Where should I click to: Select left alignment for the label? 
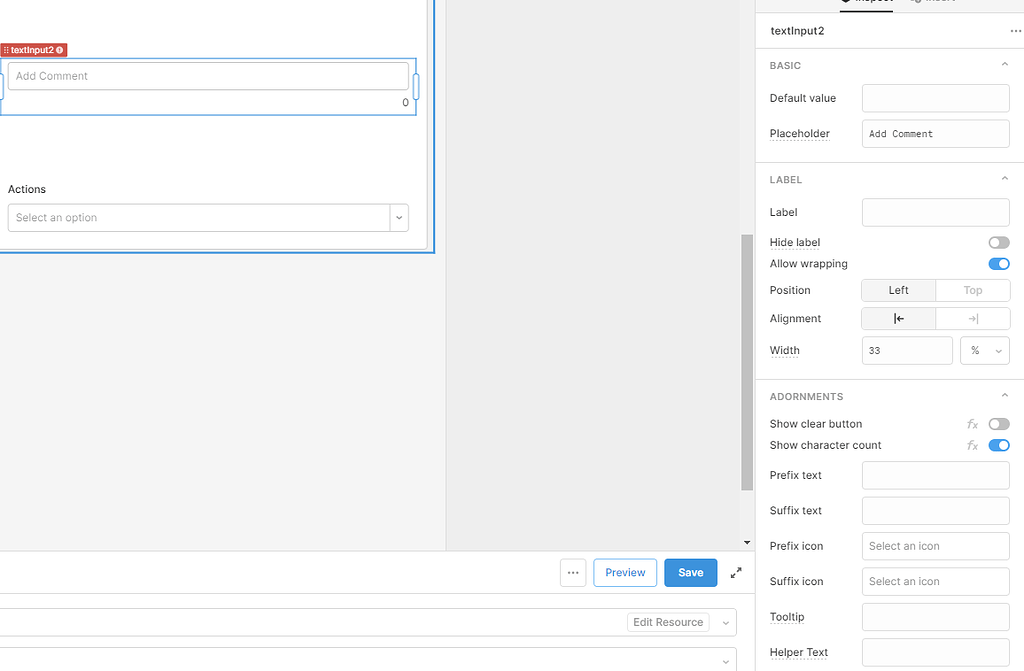(x=898, y=318)
